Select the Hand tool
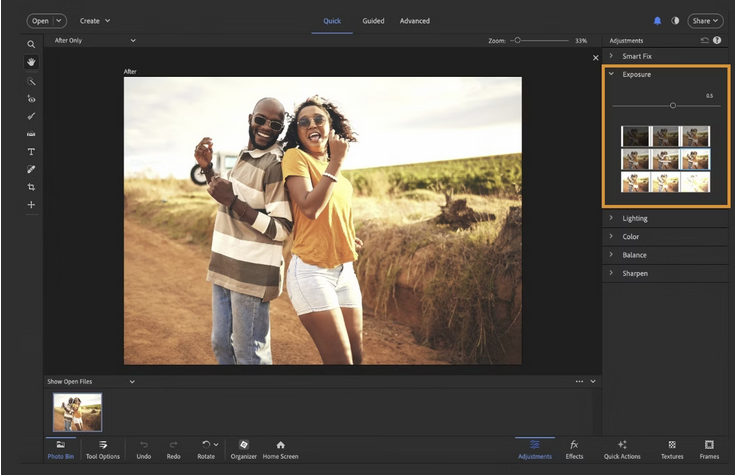This screenshot has width=735, height=475. [31, 62]
